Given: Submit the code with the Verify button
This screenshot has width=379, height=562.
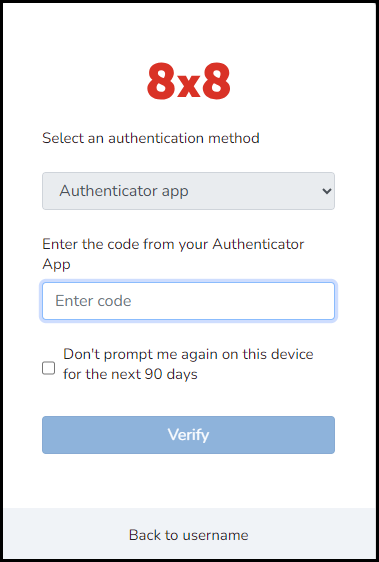Looking at the screenshot, I should [189, 435].
